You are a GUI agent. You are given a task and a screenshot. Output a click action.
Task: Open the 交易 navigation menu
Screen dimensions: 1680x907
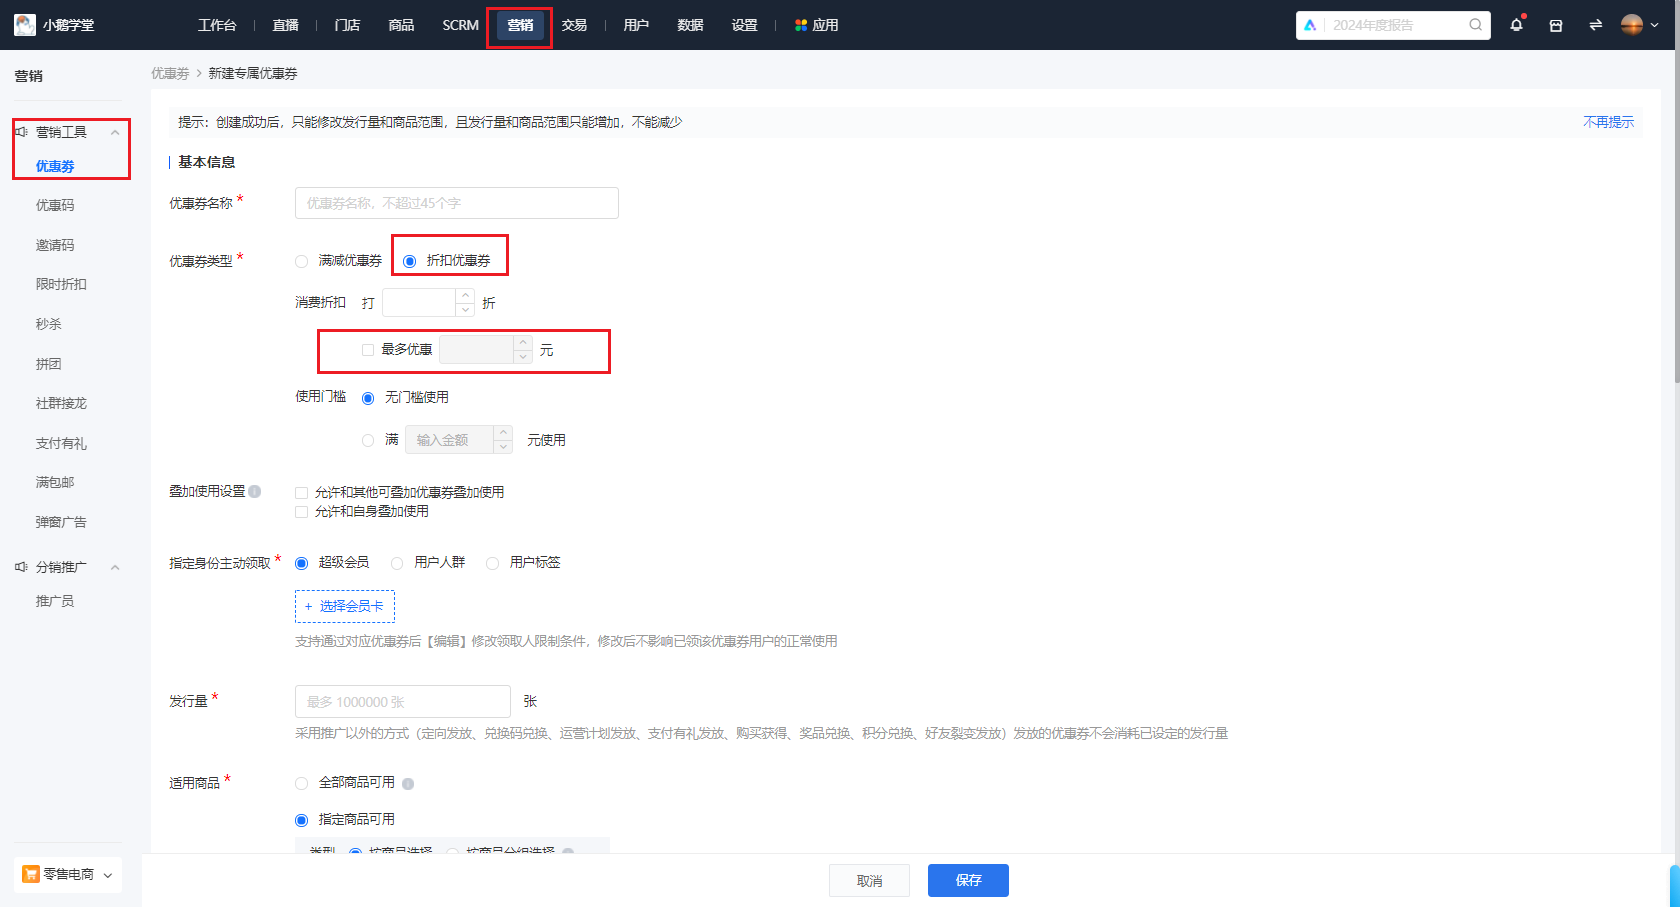pyautogui.click(x=574, y=25)
